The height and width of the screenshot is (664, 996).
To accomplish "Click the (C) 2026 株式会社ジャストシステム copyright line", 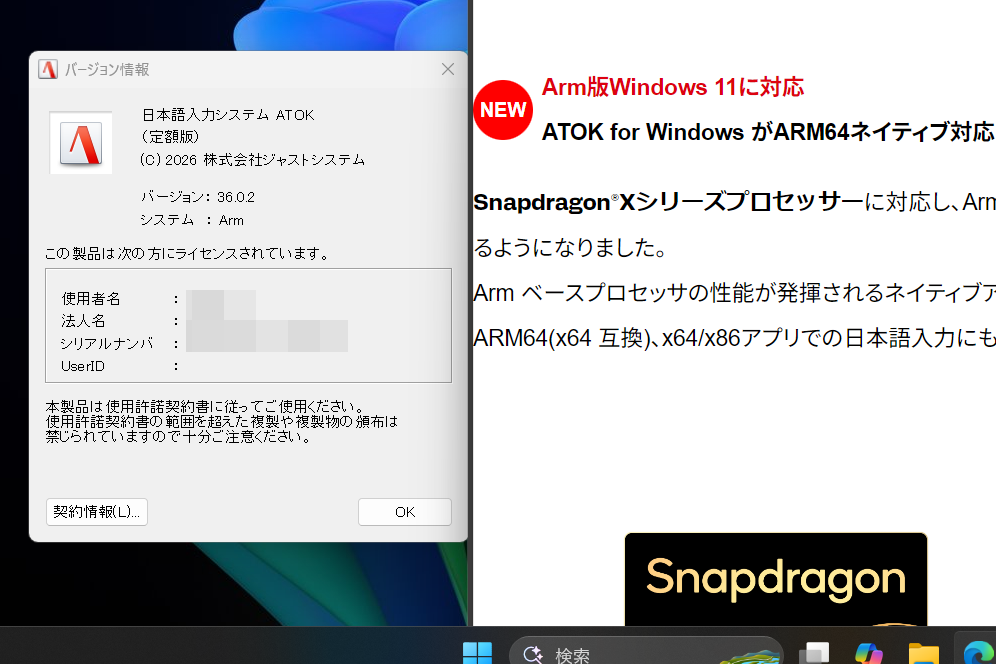I will [x=252, y=160].
